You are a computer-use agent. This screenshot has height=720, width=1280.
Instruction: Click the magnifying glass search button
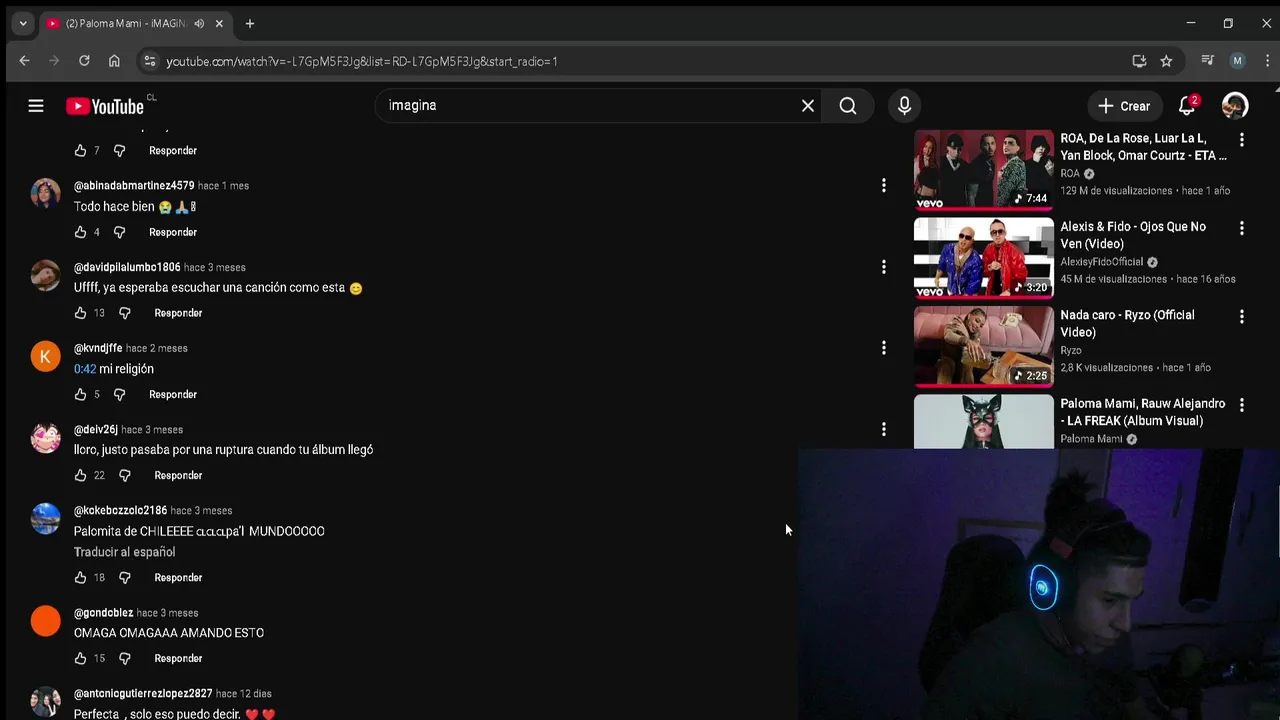(x=848, y=105)
